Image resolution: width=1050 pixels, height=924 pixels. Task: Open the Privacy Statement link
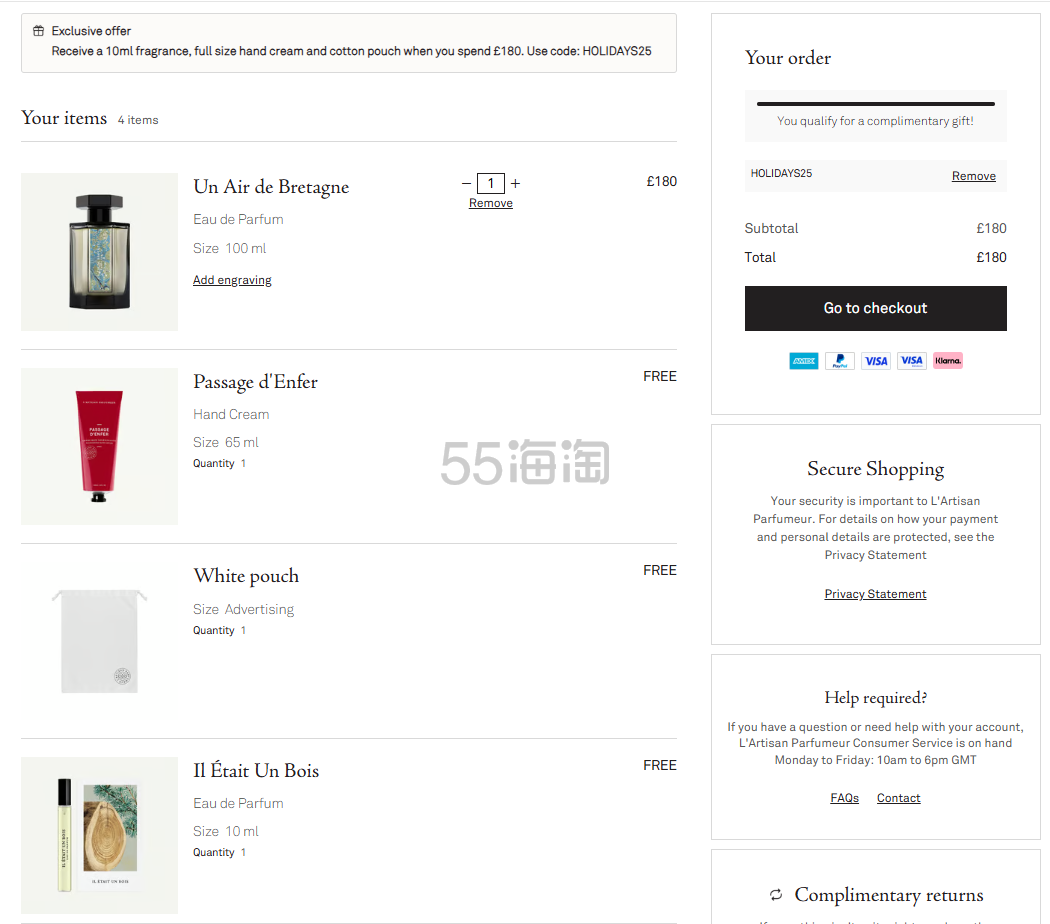875,594
